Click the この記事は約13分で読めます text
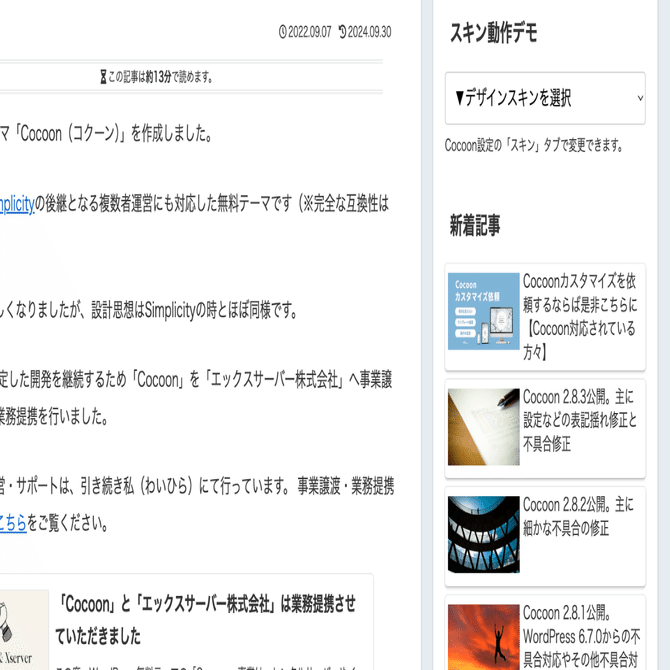 [x=160, y=77]
